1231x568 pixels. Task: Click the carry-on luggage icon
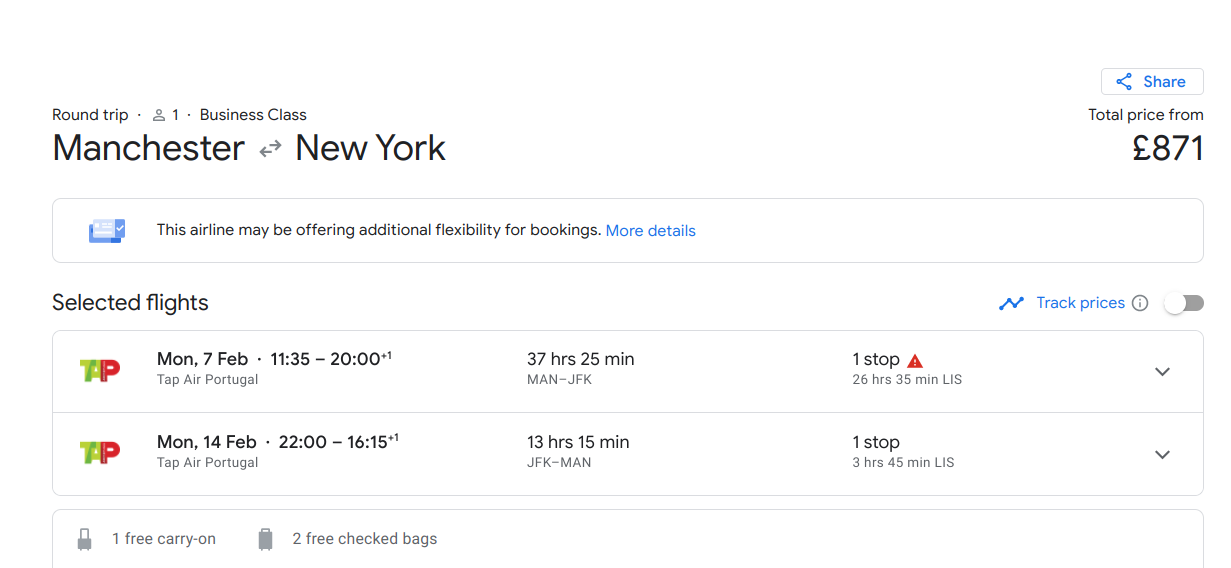[85, 539]
